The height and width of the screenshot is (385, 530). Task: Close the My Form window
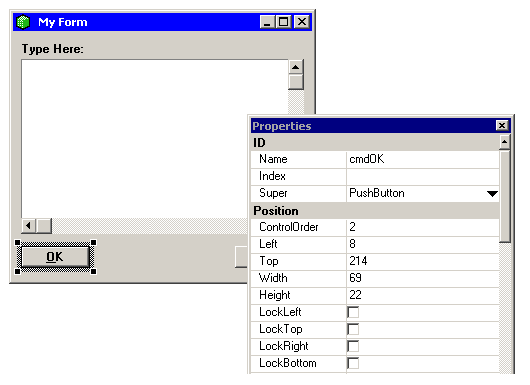(302, 22)
